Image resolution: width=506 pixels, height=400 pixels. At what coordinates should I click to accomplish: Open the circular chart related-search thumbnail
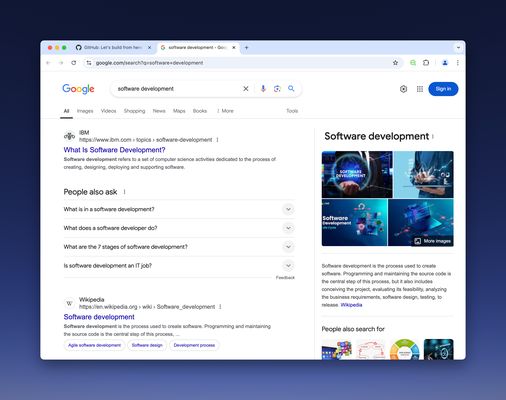pos(405,349)
